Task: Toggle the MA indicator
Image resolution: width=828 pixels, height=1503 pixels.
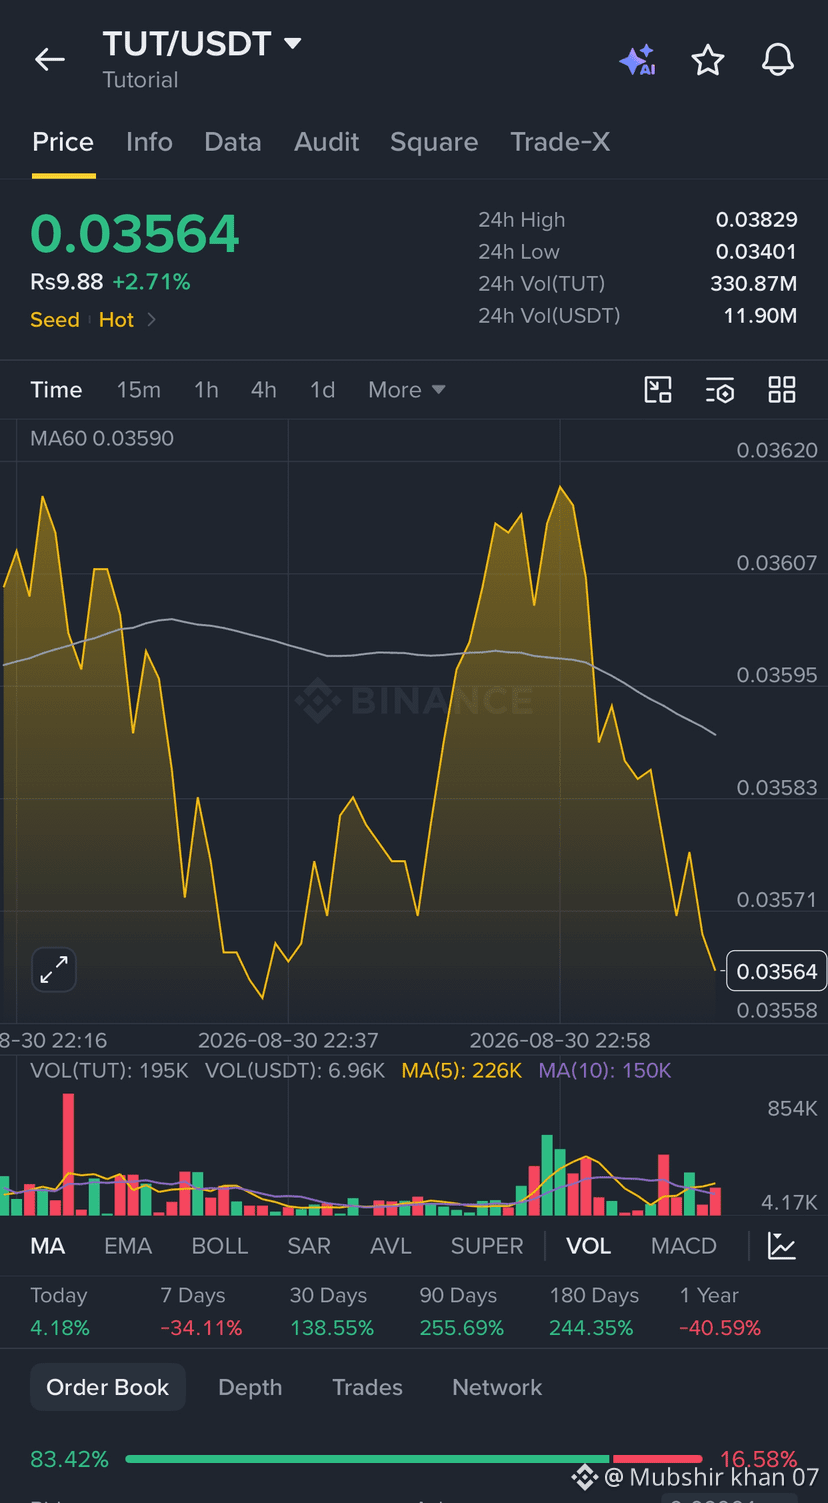Action: 48,1246
